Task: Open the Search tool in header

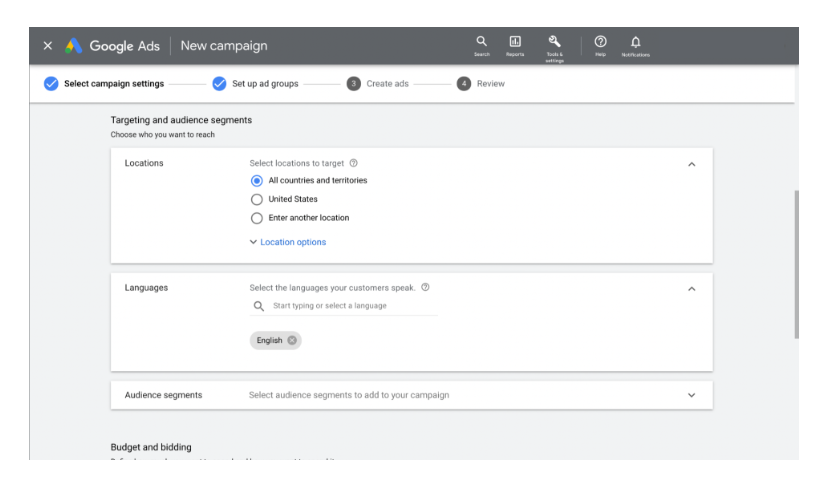Action: click(x=482, y=46)
